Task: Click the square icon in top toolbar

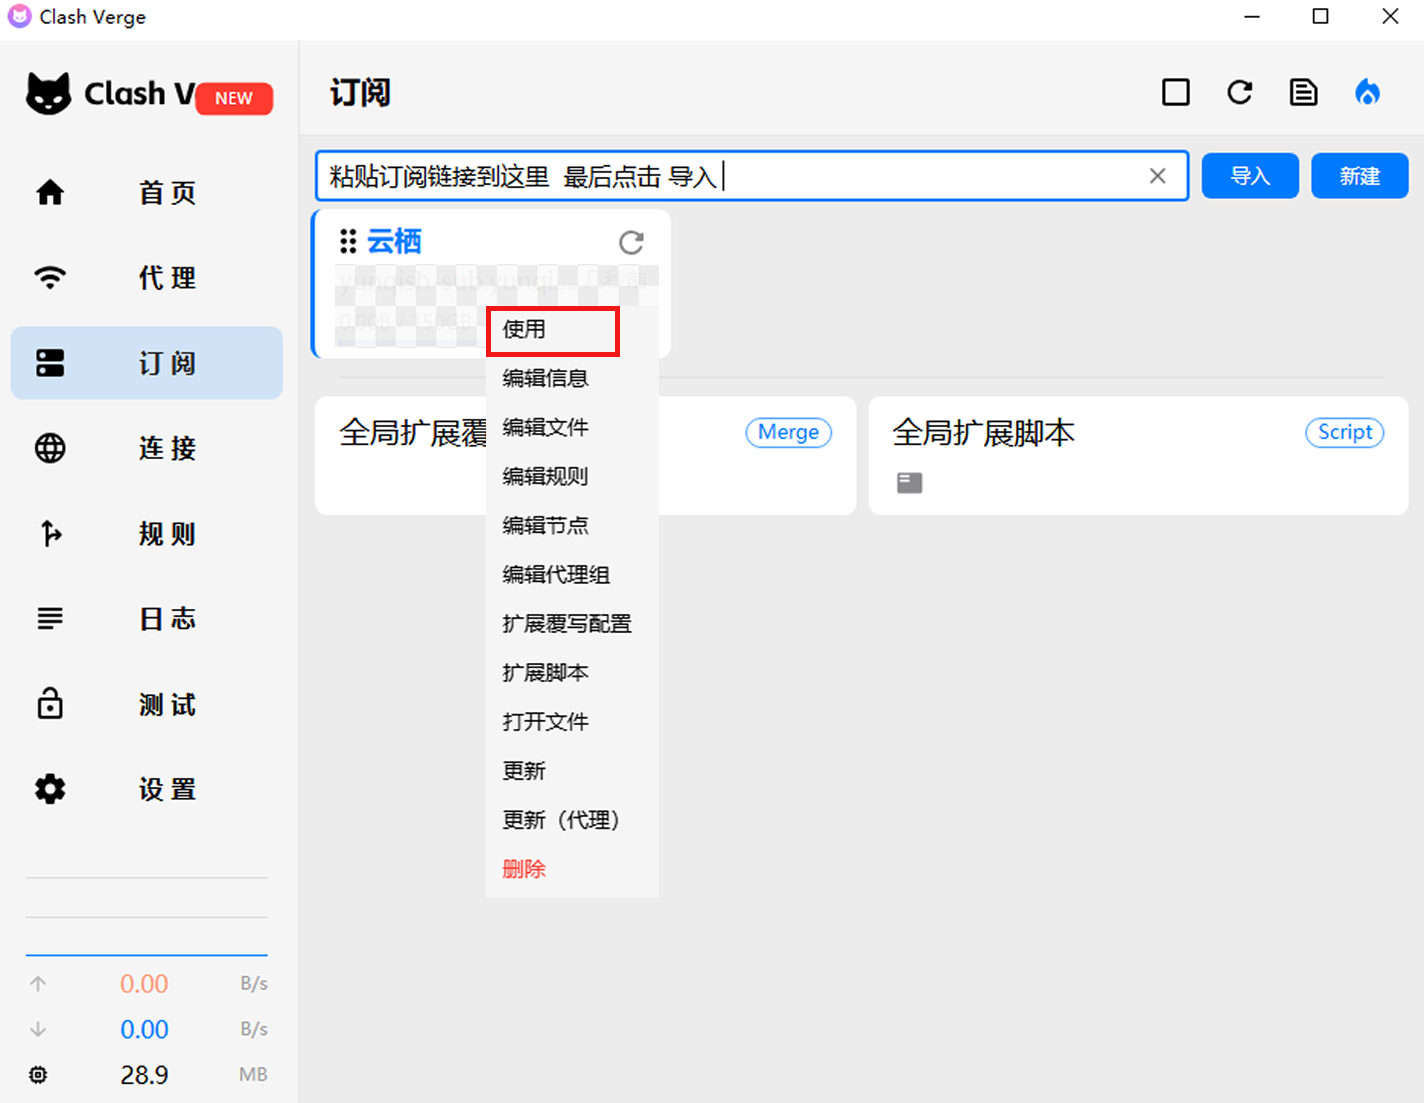Action: point(1176,93)
